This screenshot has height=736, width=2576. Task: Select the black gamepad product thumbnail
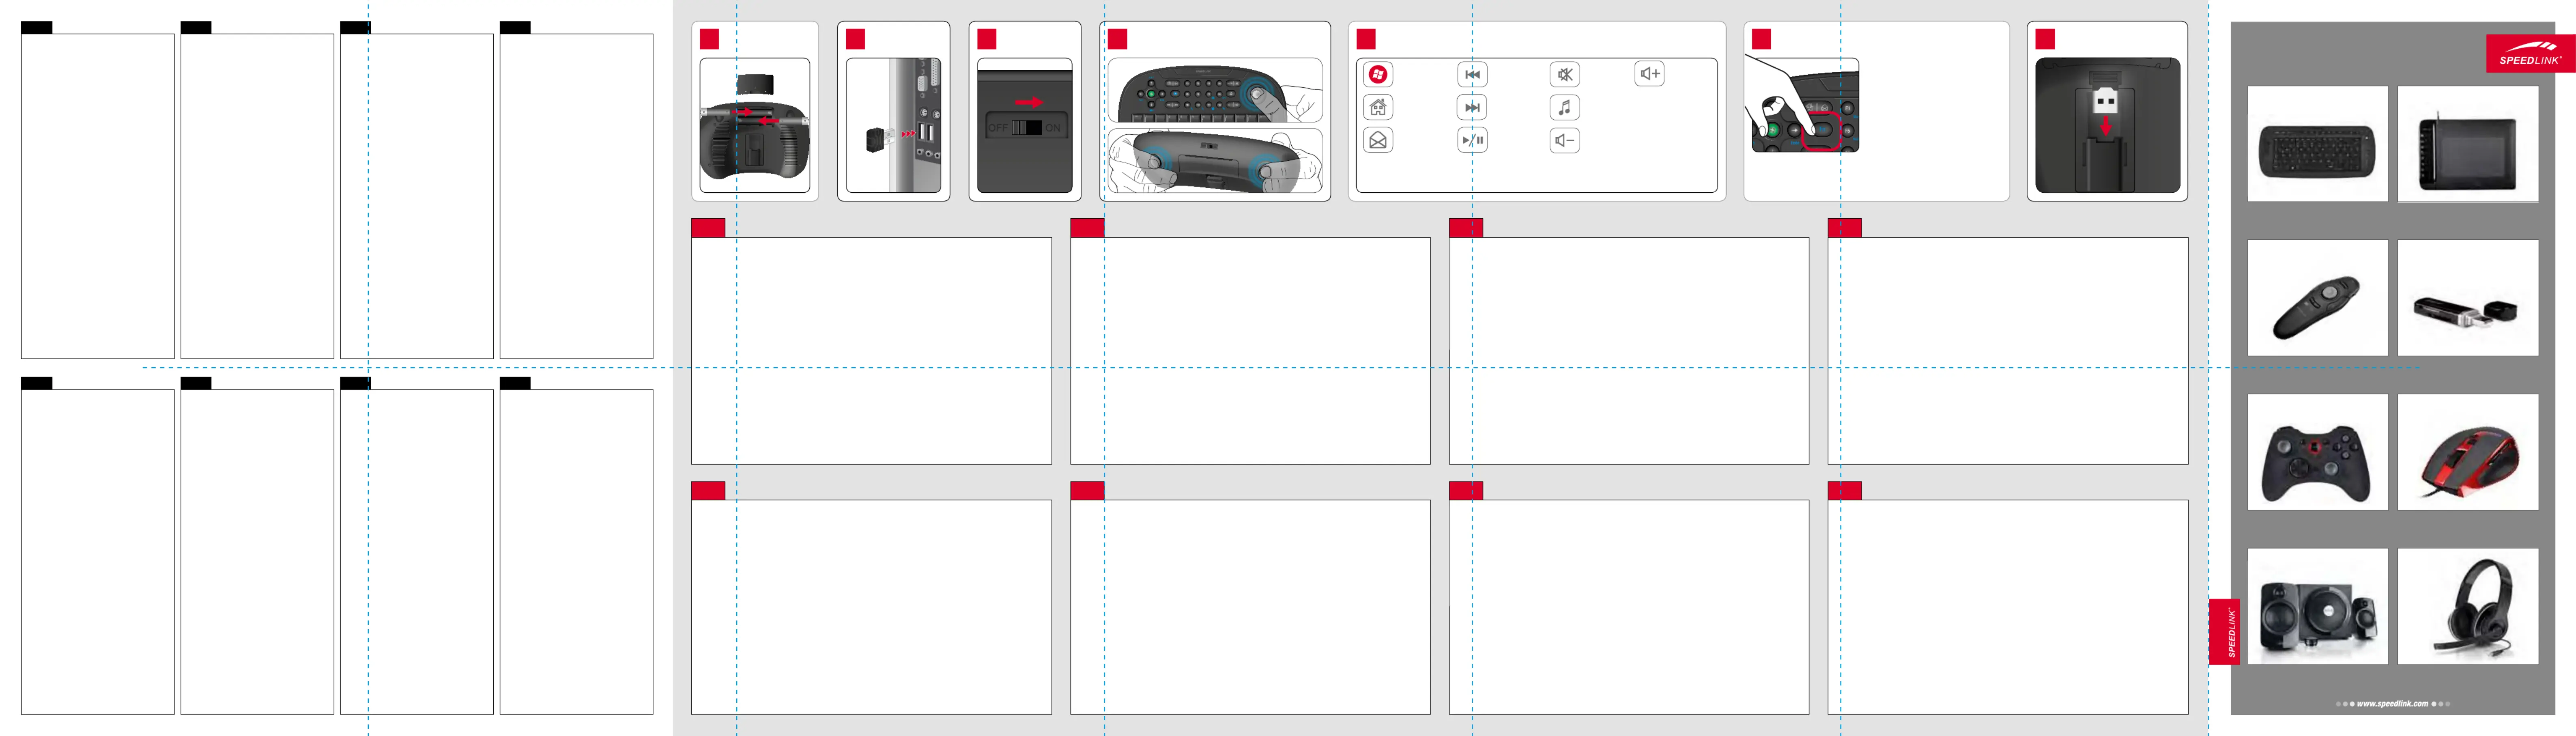coord(2317,452)
